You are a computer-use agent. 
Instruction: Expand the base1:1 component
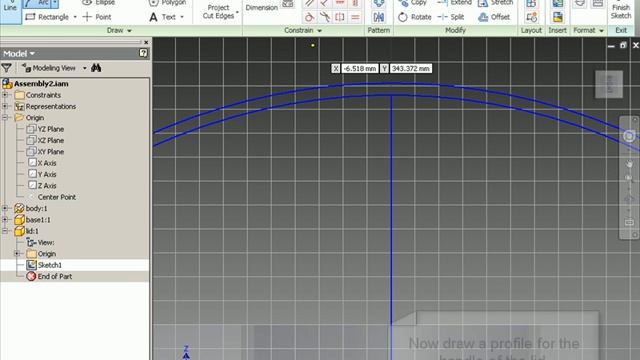[5, 220]
